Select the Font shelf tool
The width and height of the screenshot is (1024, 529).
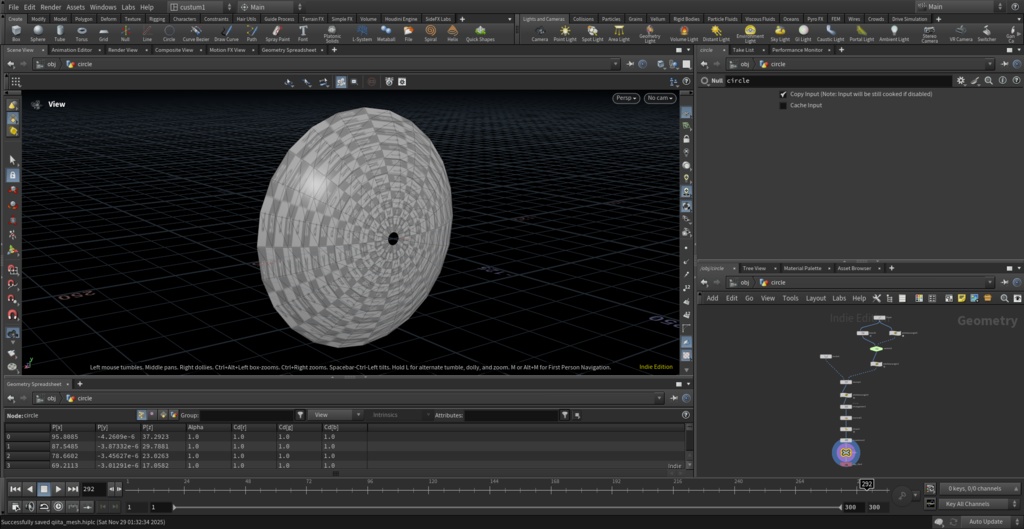[x=303, y=33]
